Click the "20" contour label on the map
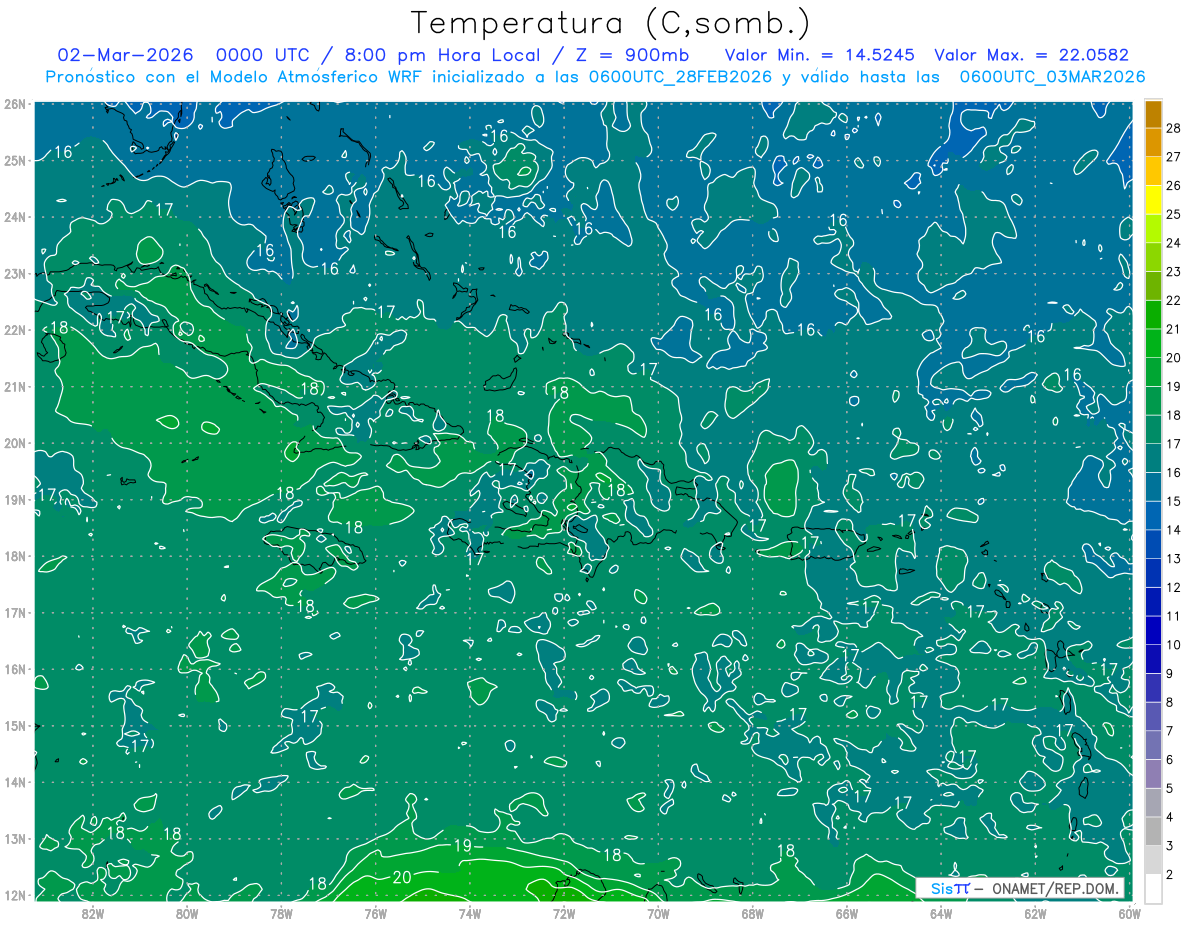The width and height of the screenshot is (1200, 927). click(x=402, y=878)
